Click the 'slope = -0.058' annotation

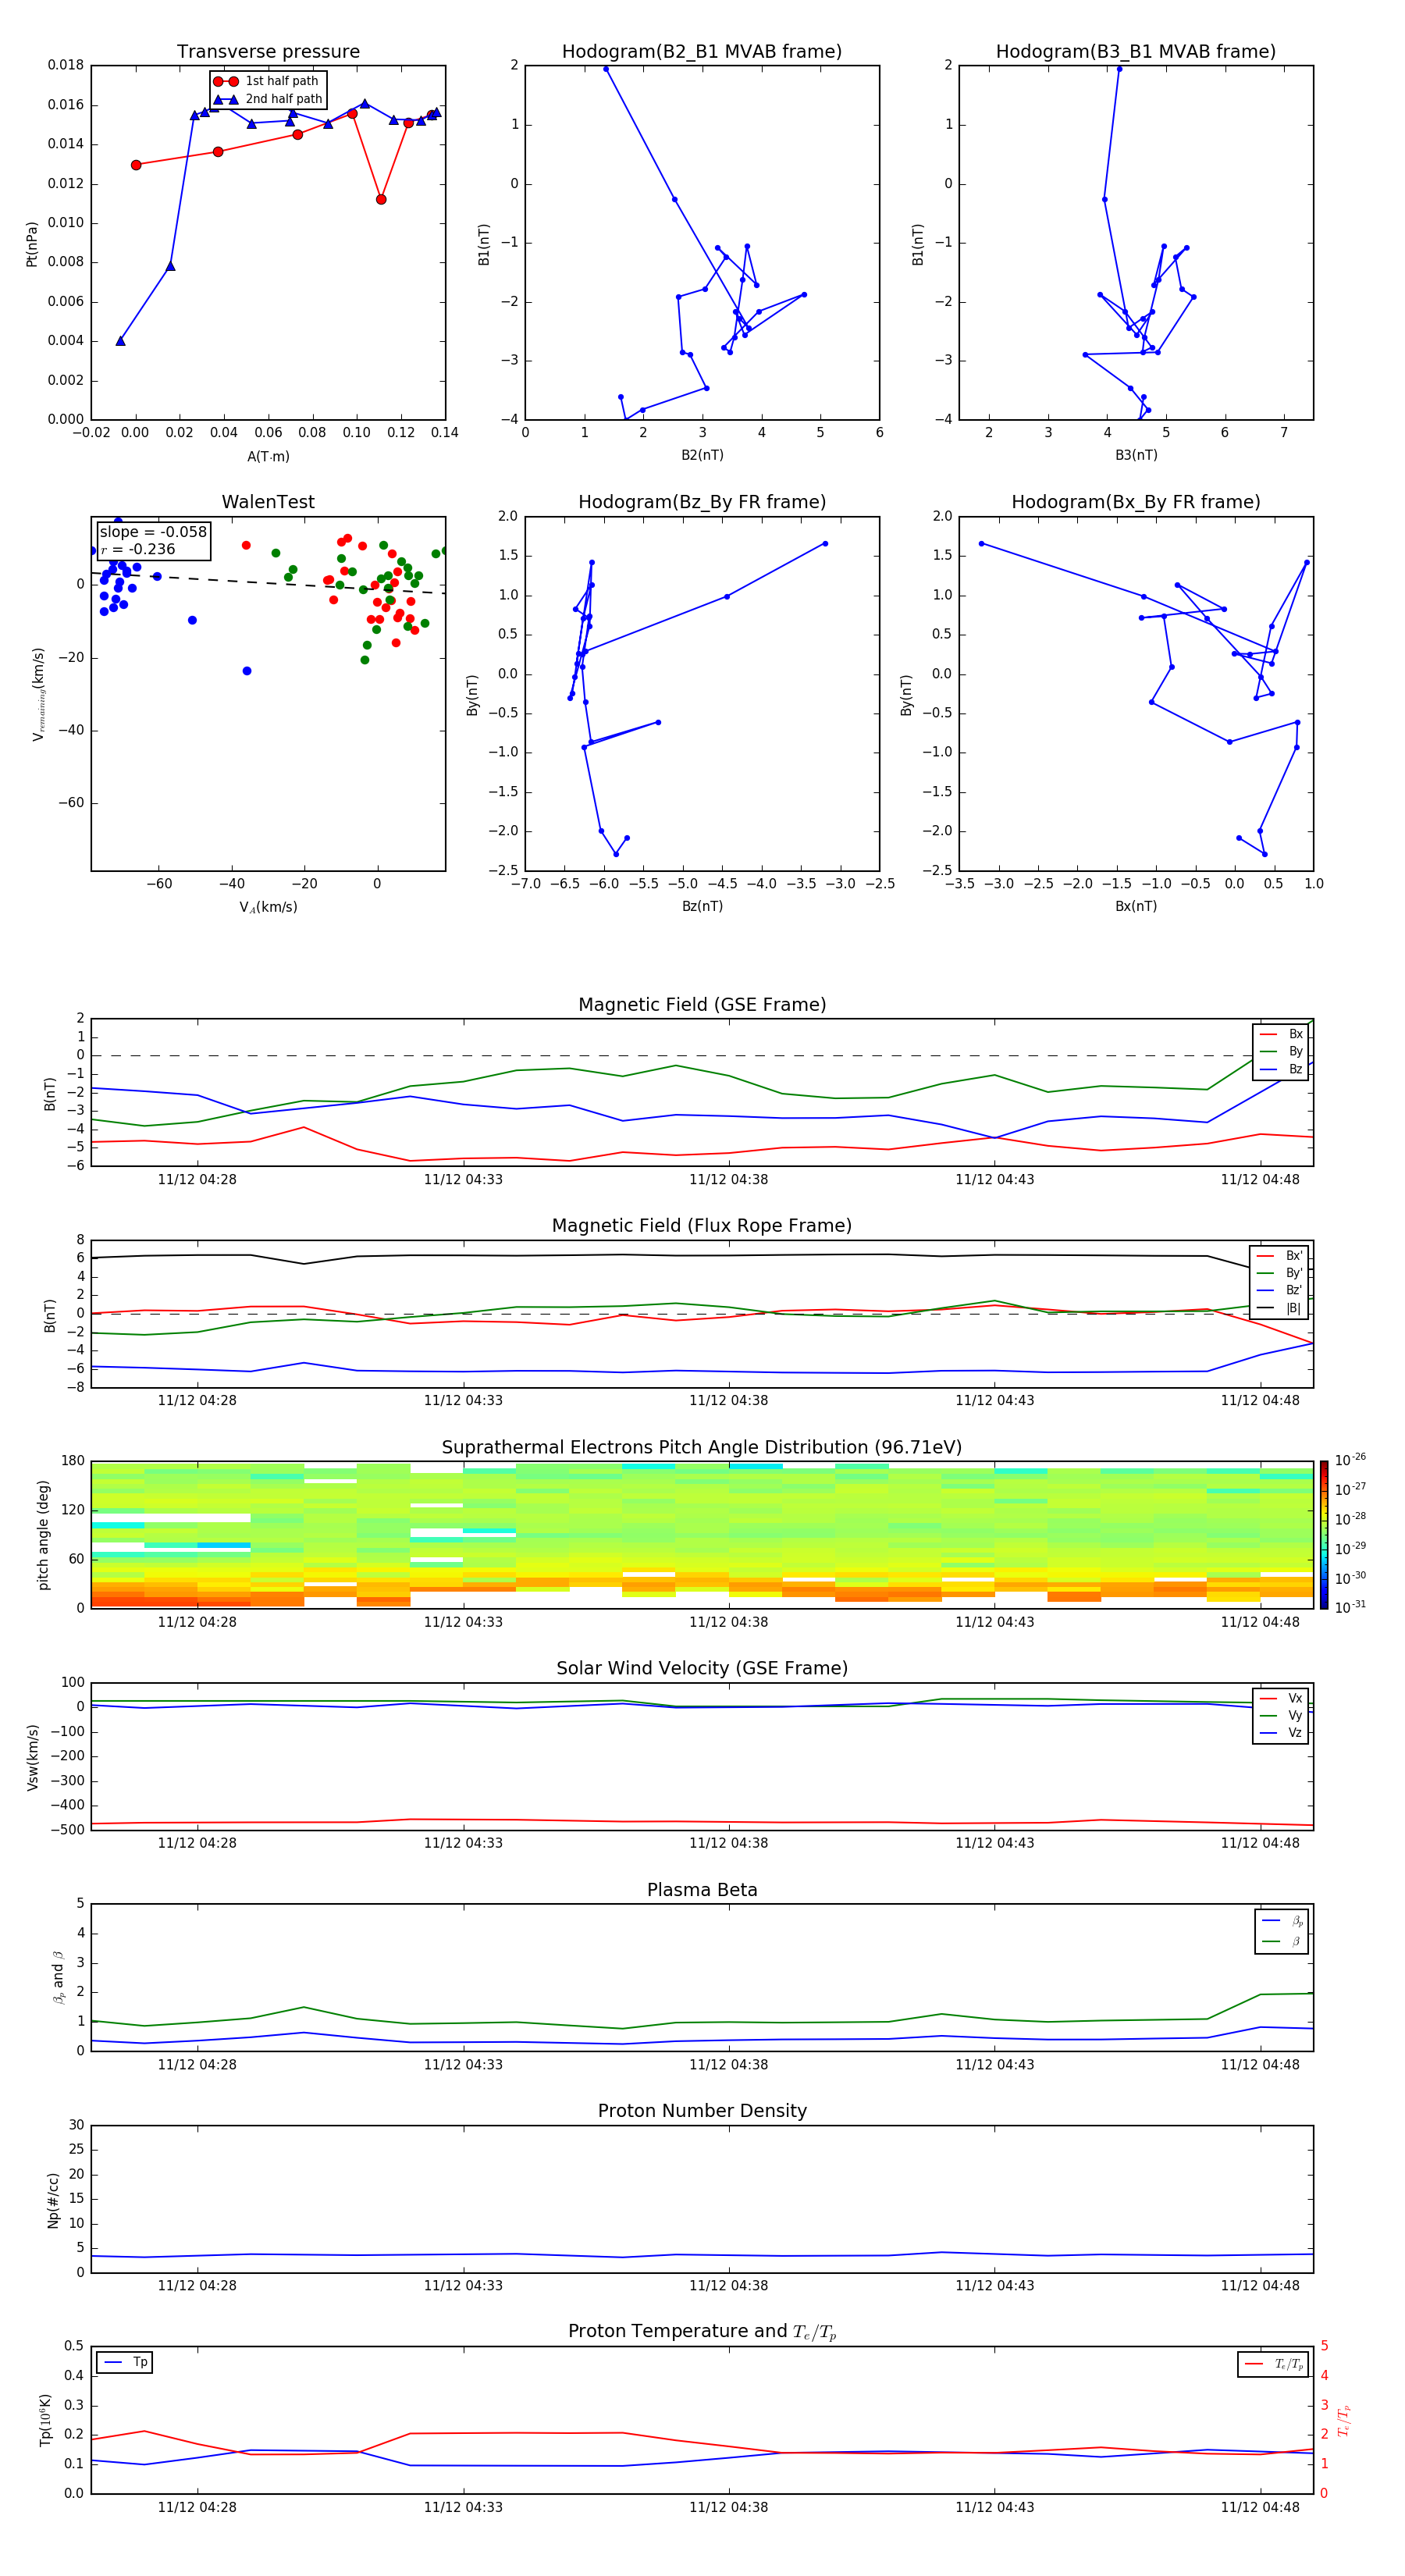click(x=153, y=532)
